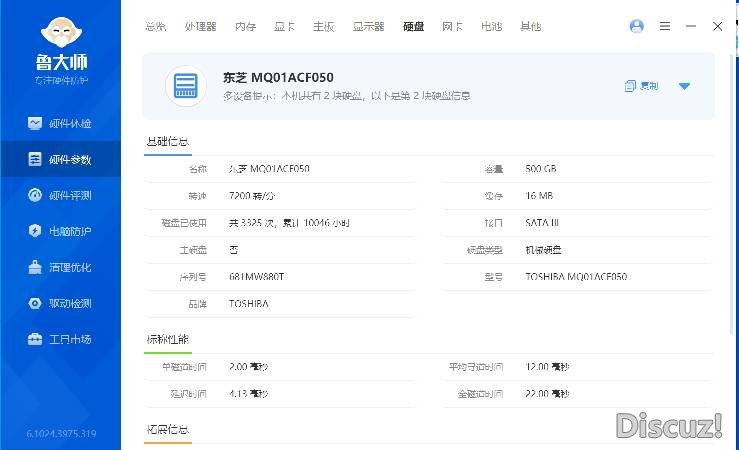Viewport: 739px width, 450px height.
Task: Select the 硬盘 tab
Action: point(413,26)
